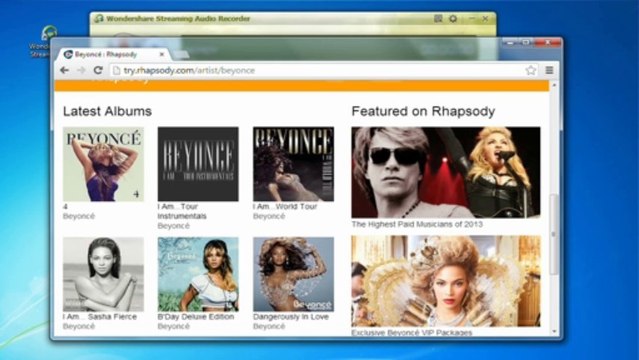The width and height of the screenshot is (639, 360).
Task: Click the page scrollbar down arrow
Action: coord(553,331)
